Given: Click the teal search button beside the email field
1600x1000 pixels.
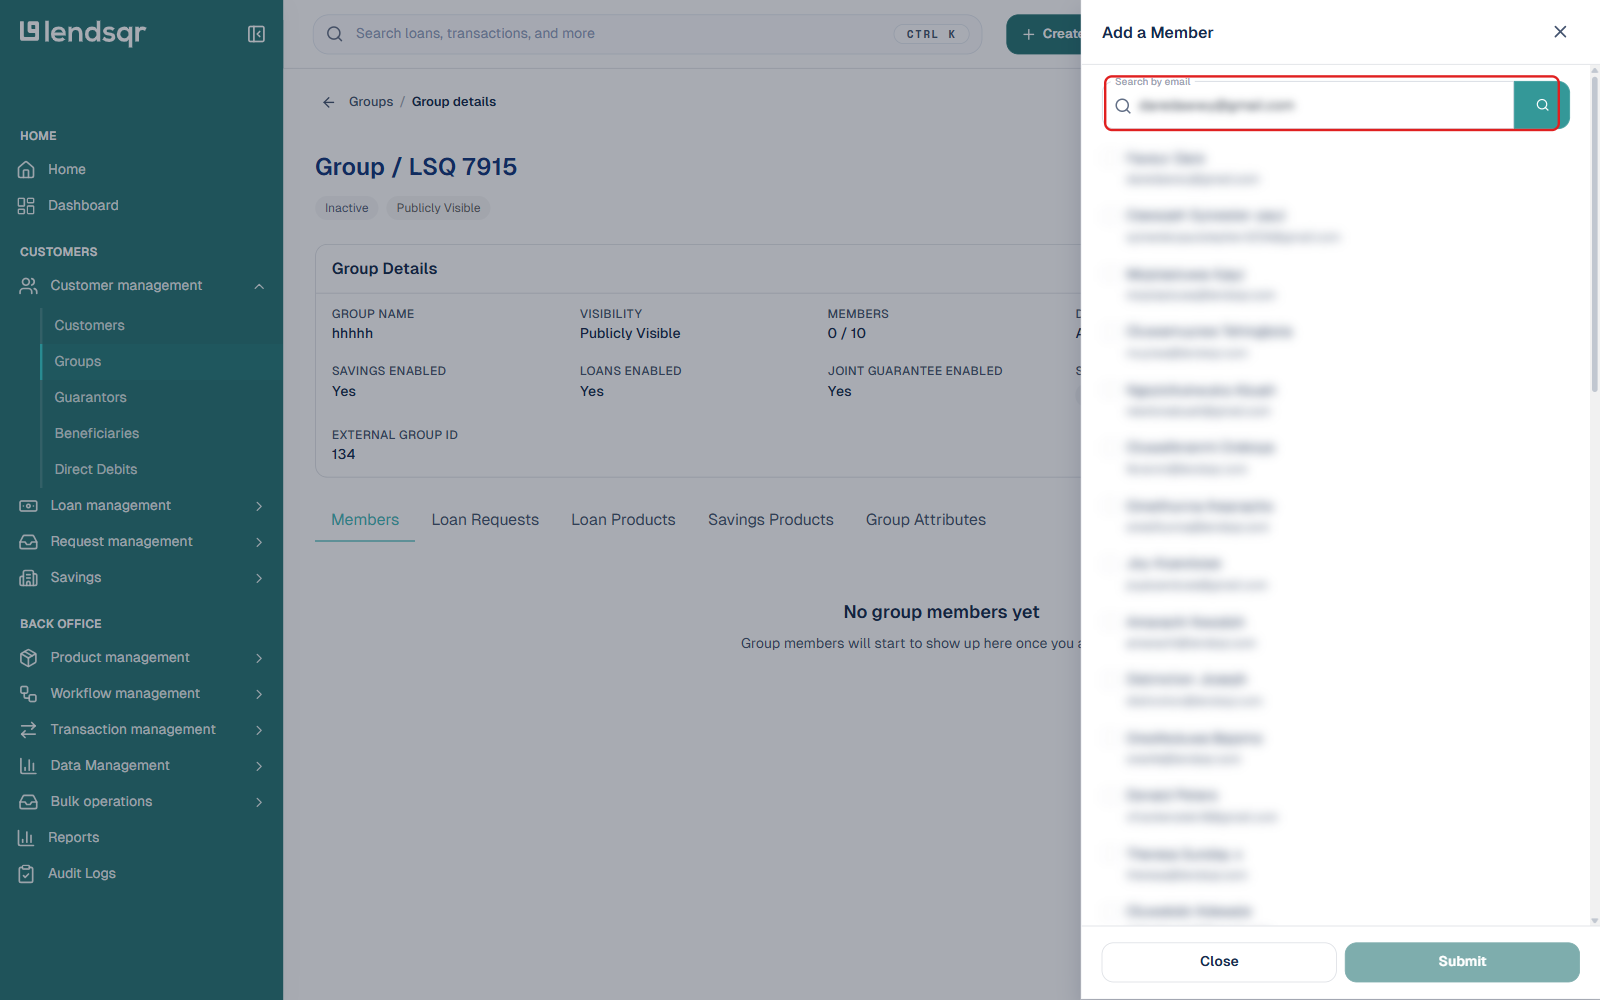Looking at the screenshot, I should pyautogui.click(x=1542, y=105).
